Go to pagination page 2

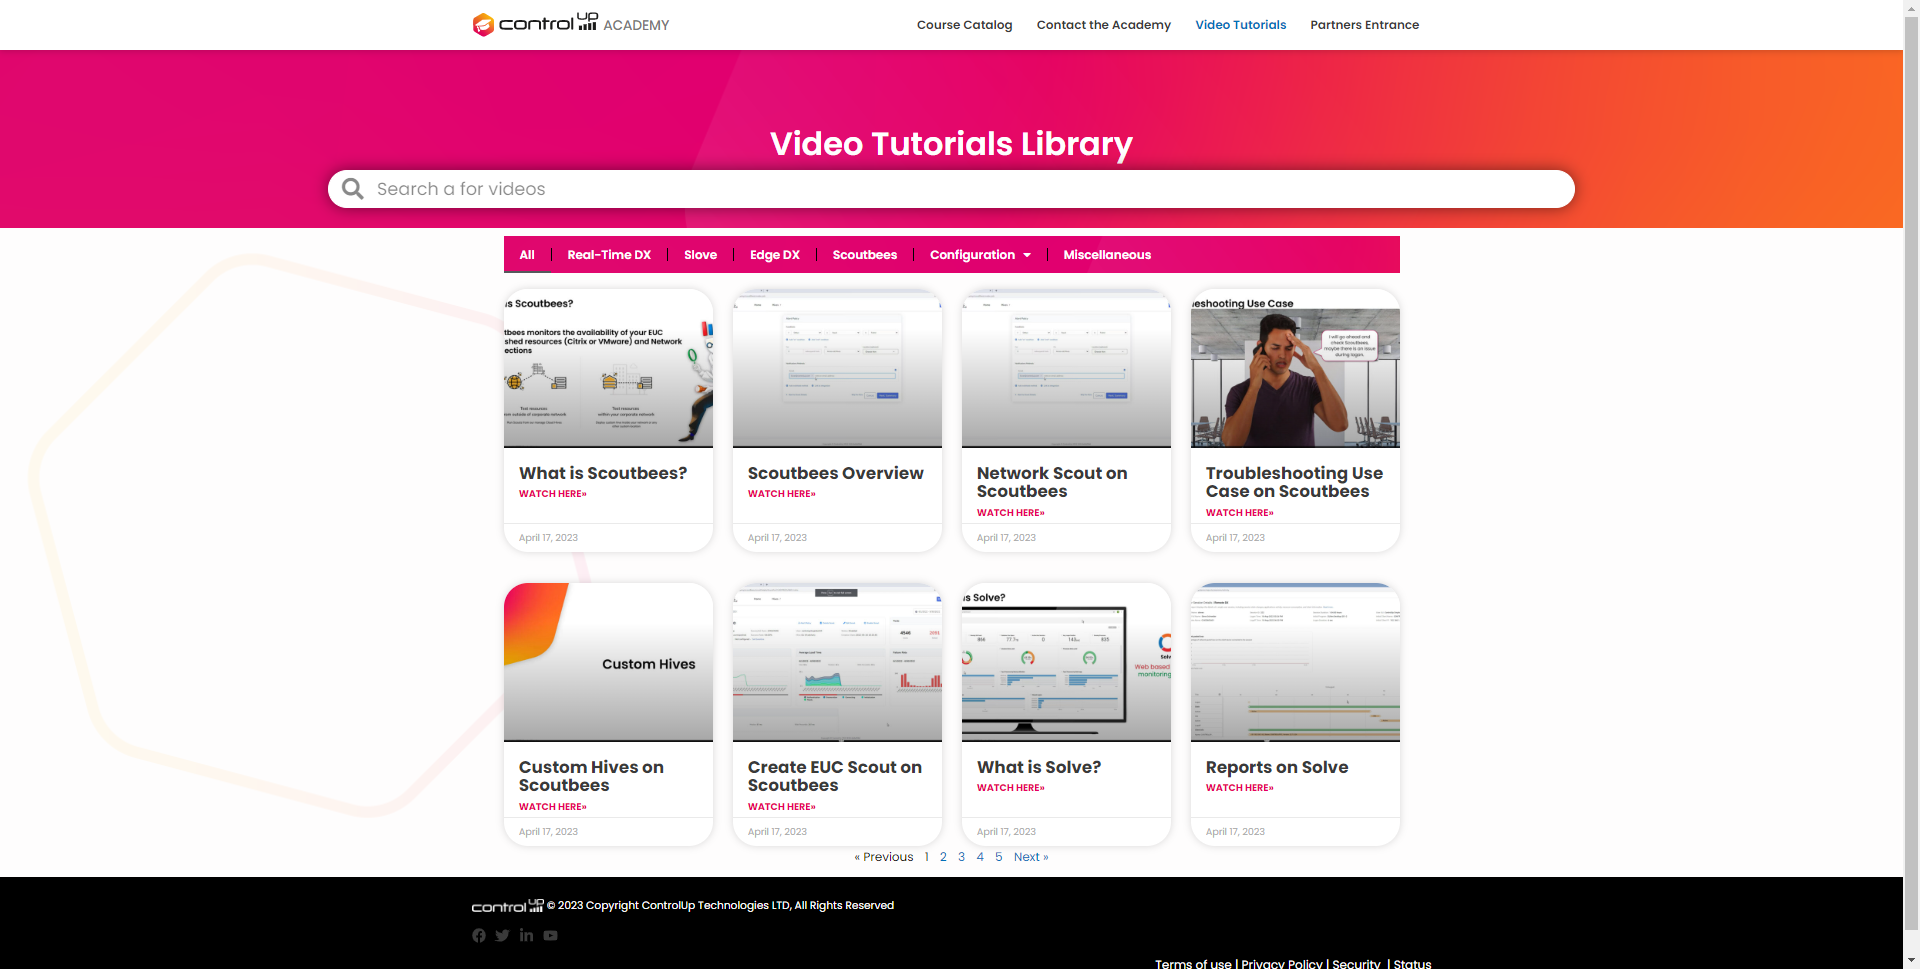coord(943,857)
